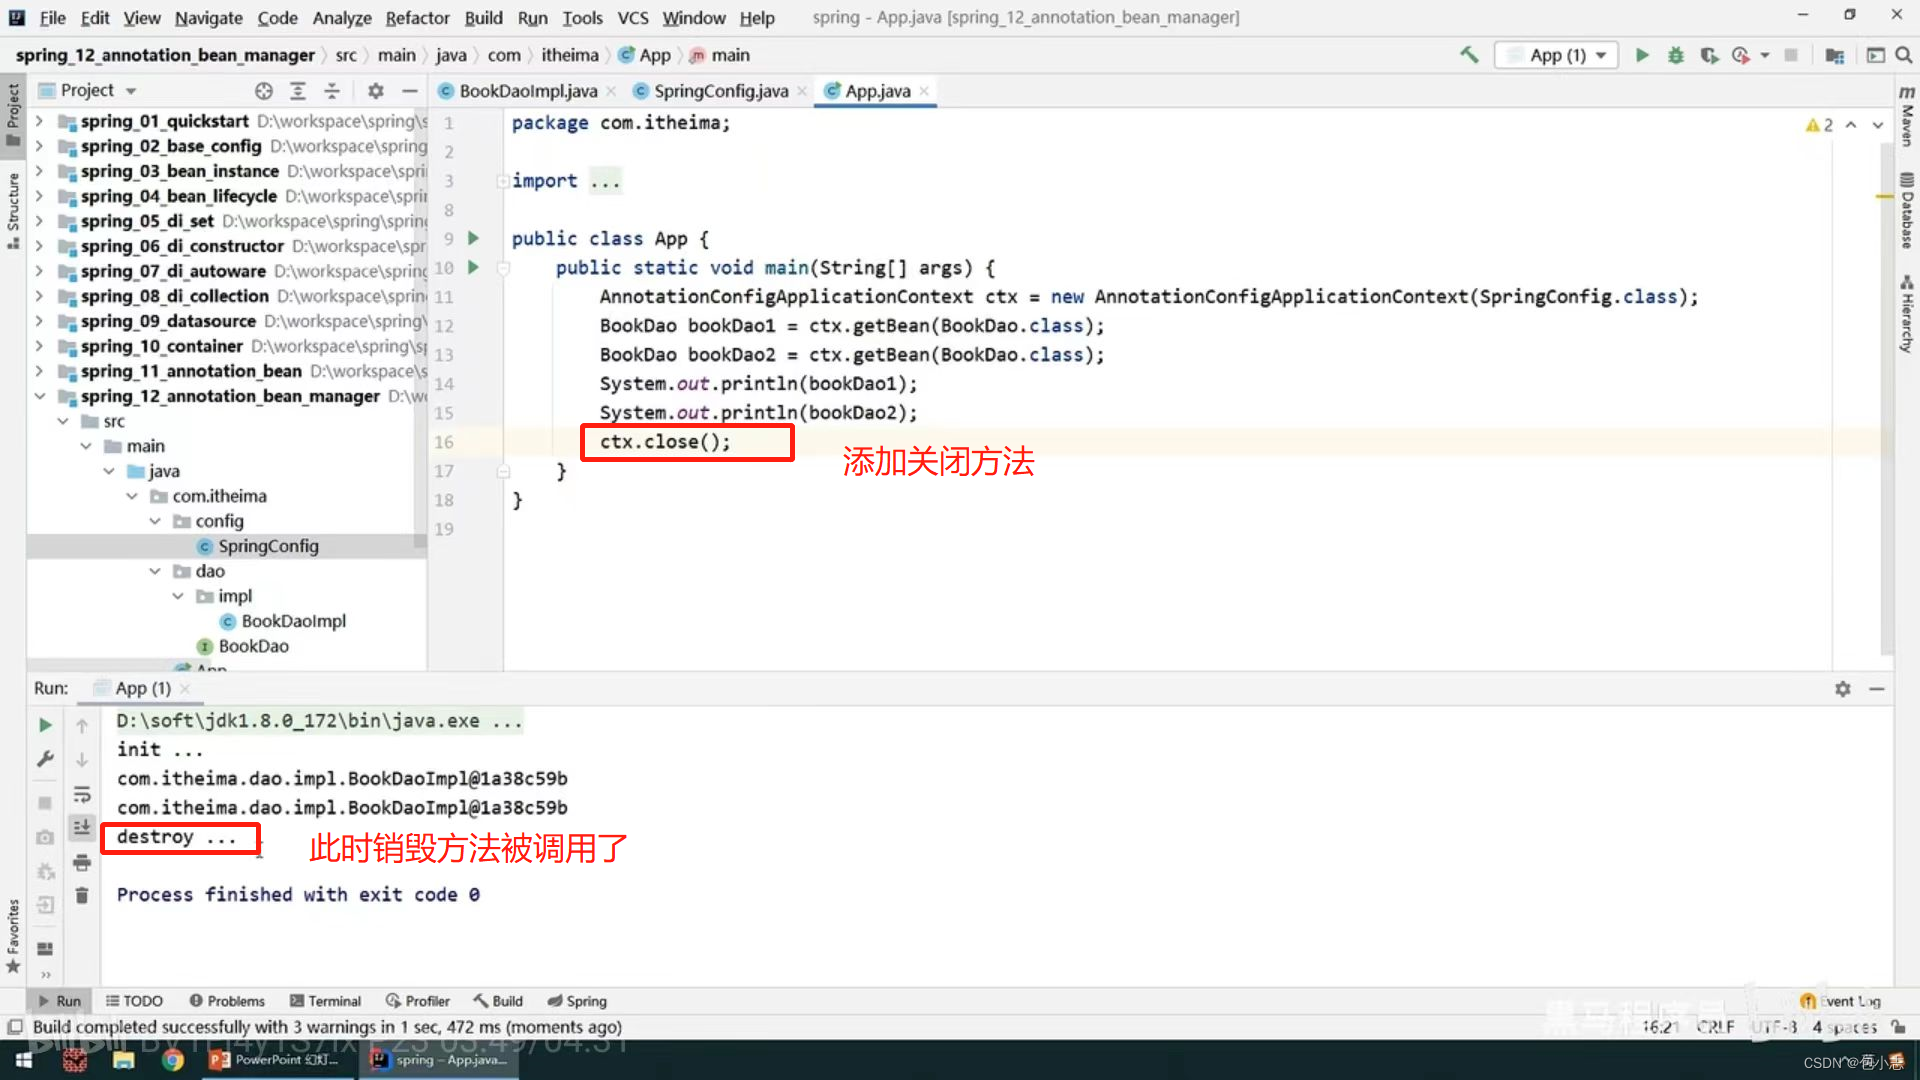Expand spring_01_quickstart module
The height and width of the screenshot is (1080, 1920).
click(x=39, y=121)
